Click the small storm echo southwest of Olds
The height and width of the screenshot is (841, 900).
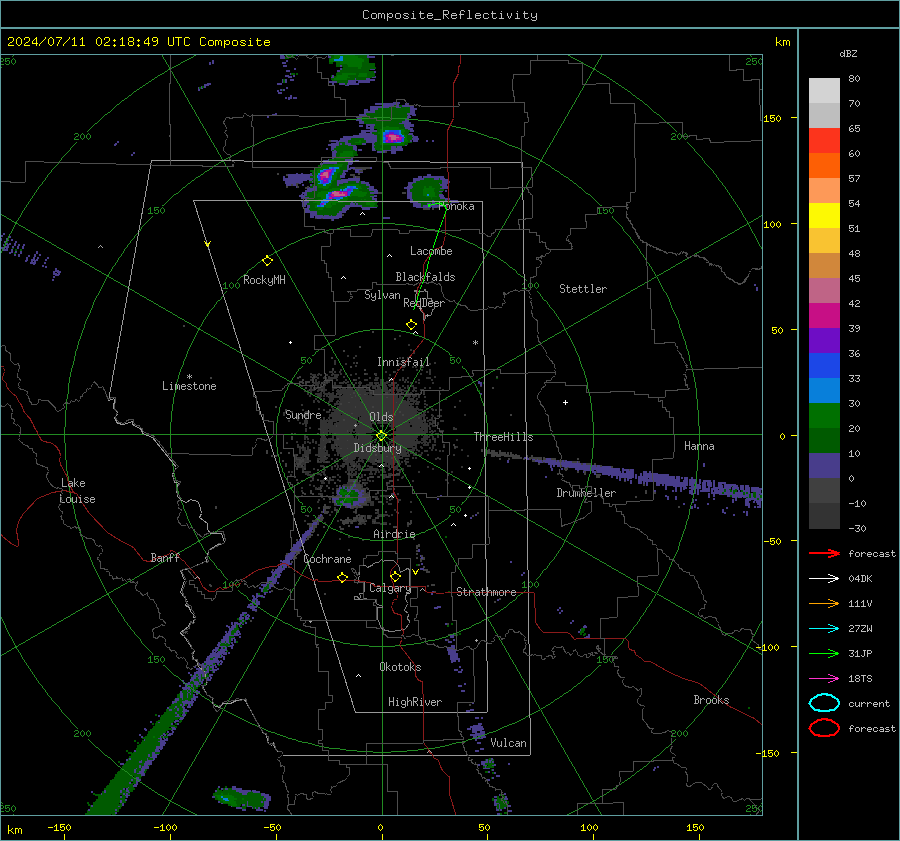(x=349, y=495)
